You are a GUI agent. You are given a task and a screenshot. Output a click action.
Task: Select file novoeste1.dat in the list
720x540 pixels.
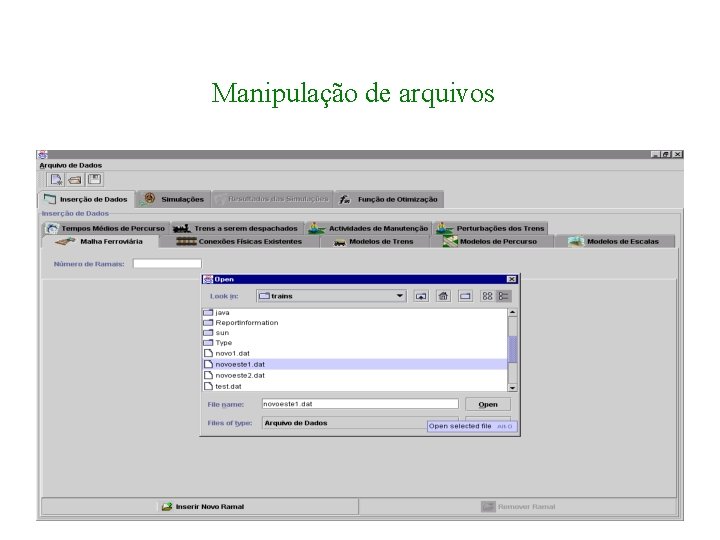[354, 365]
